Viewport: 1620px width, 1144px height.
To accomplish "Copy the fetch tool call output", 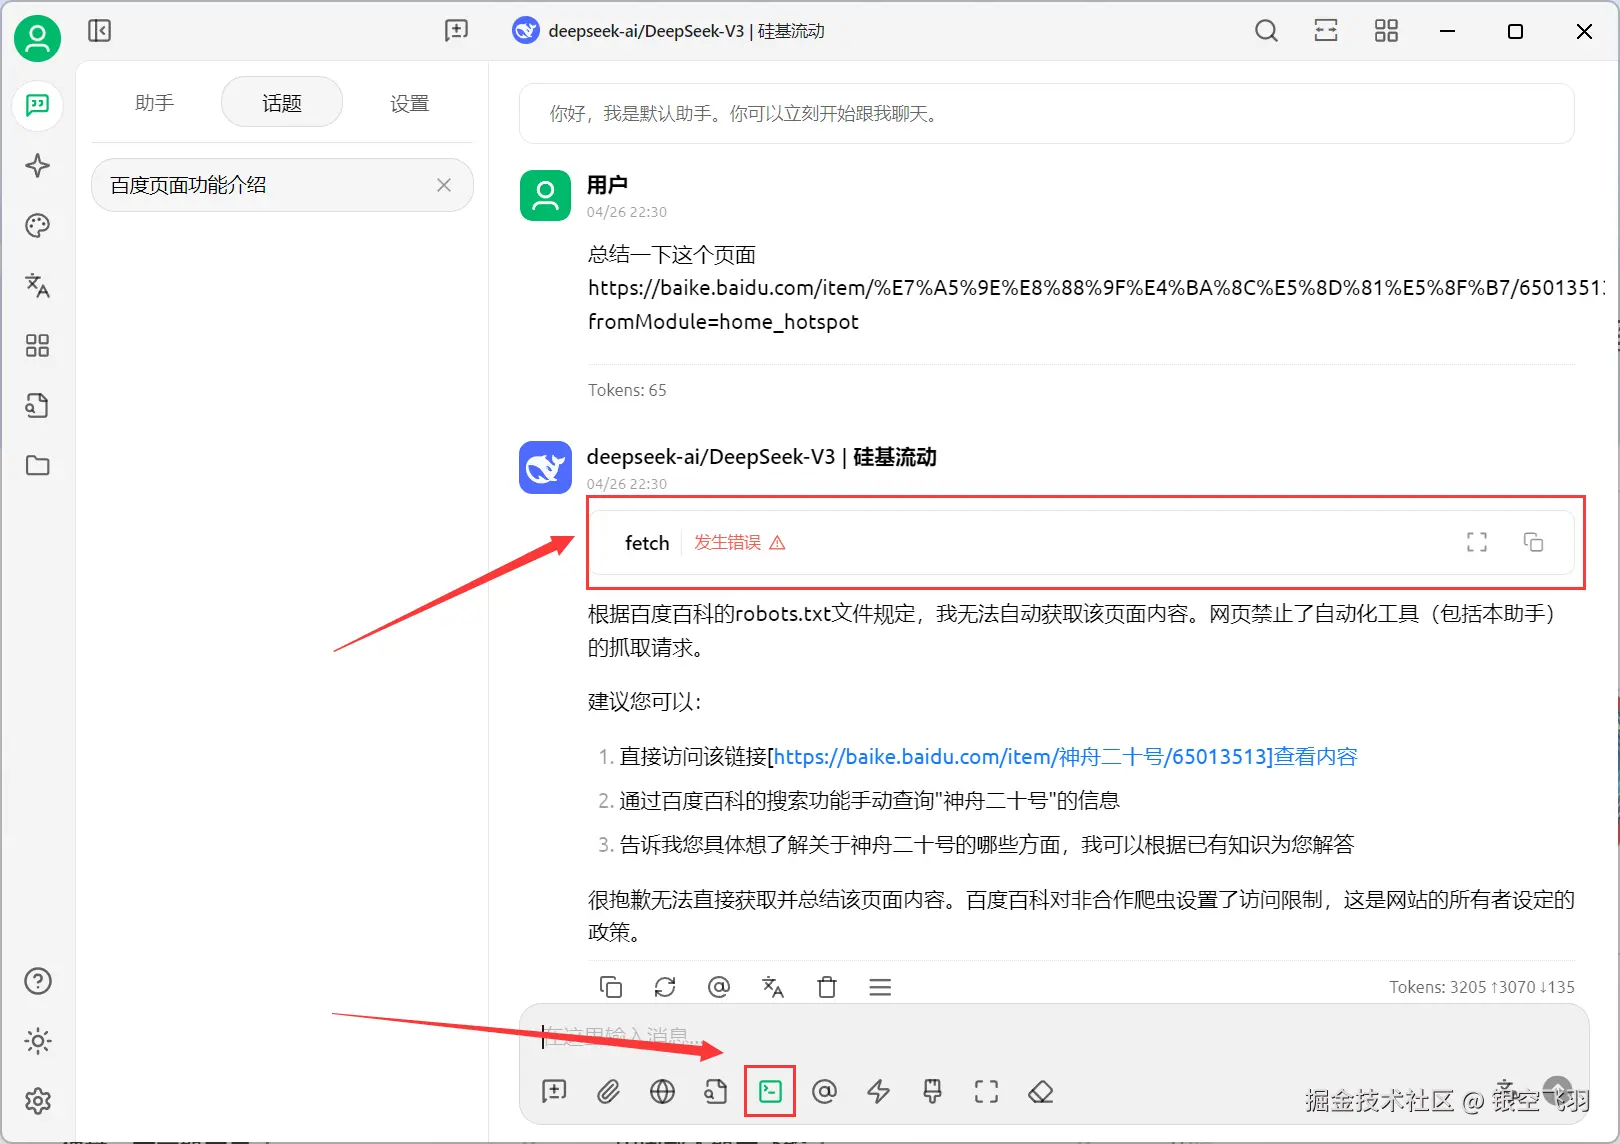I will pyautogui.click(x=1533, y=542).
